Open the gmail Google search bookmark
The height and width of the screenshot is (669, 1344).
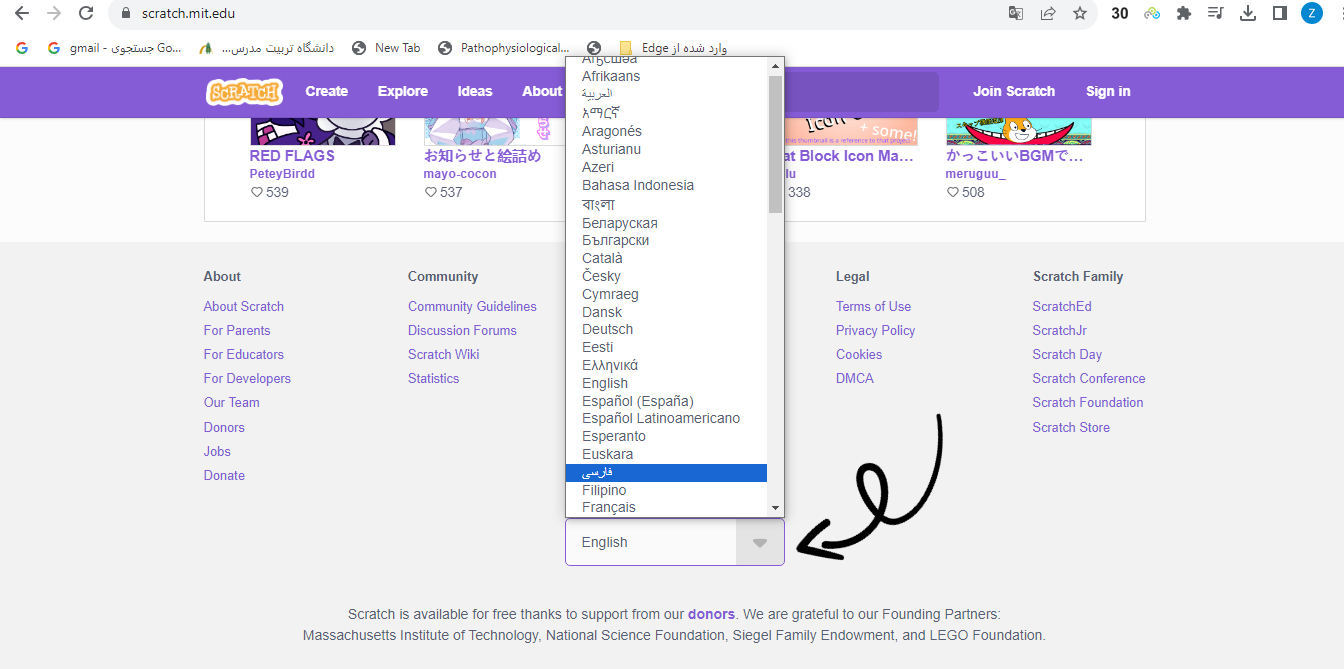pyautogui.click(x=114, y=48)
